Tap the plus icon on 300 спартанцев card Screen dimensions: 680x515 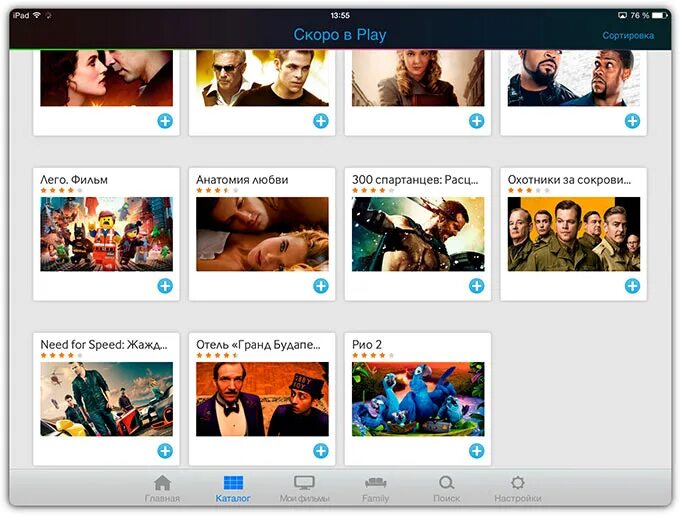476,286
